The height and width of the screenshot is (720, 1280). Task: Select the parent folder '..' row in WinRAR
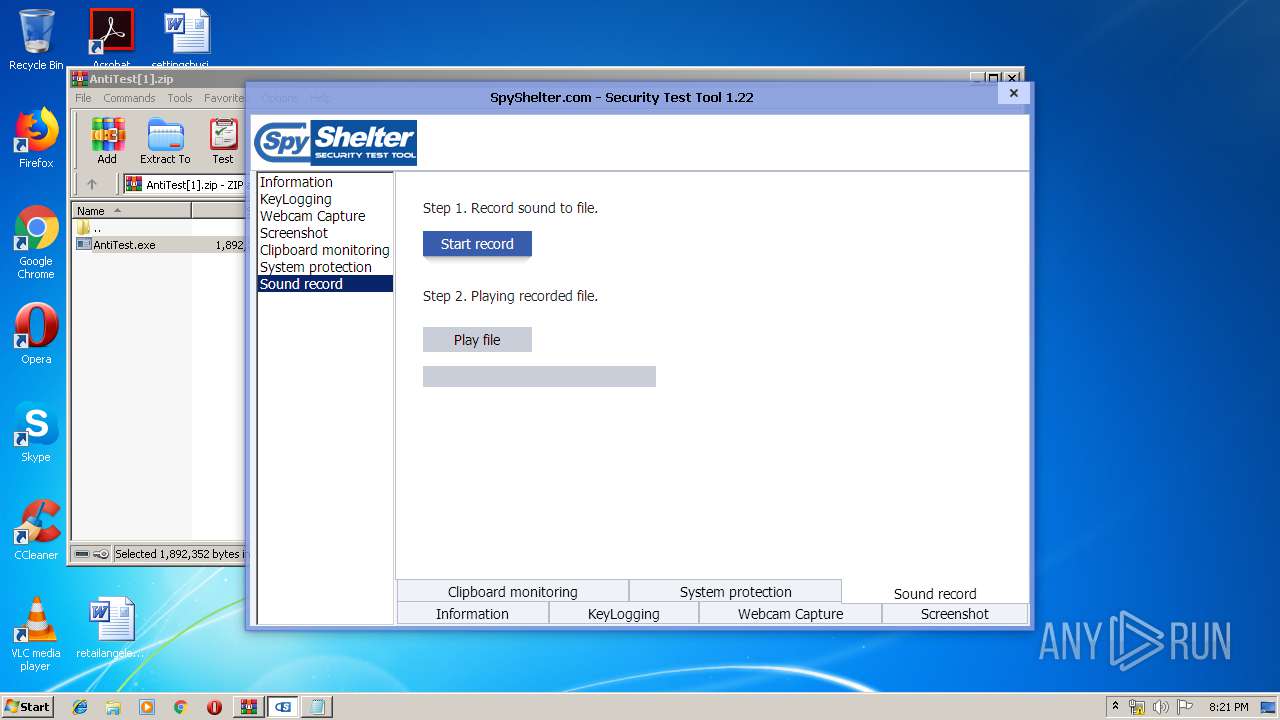(x=159, y=228)
